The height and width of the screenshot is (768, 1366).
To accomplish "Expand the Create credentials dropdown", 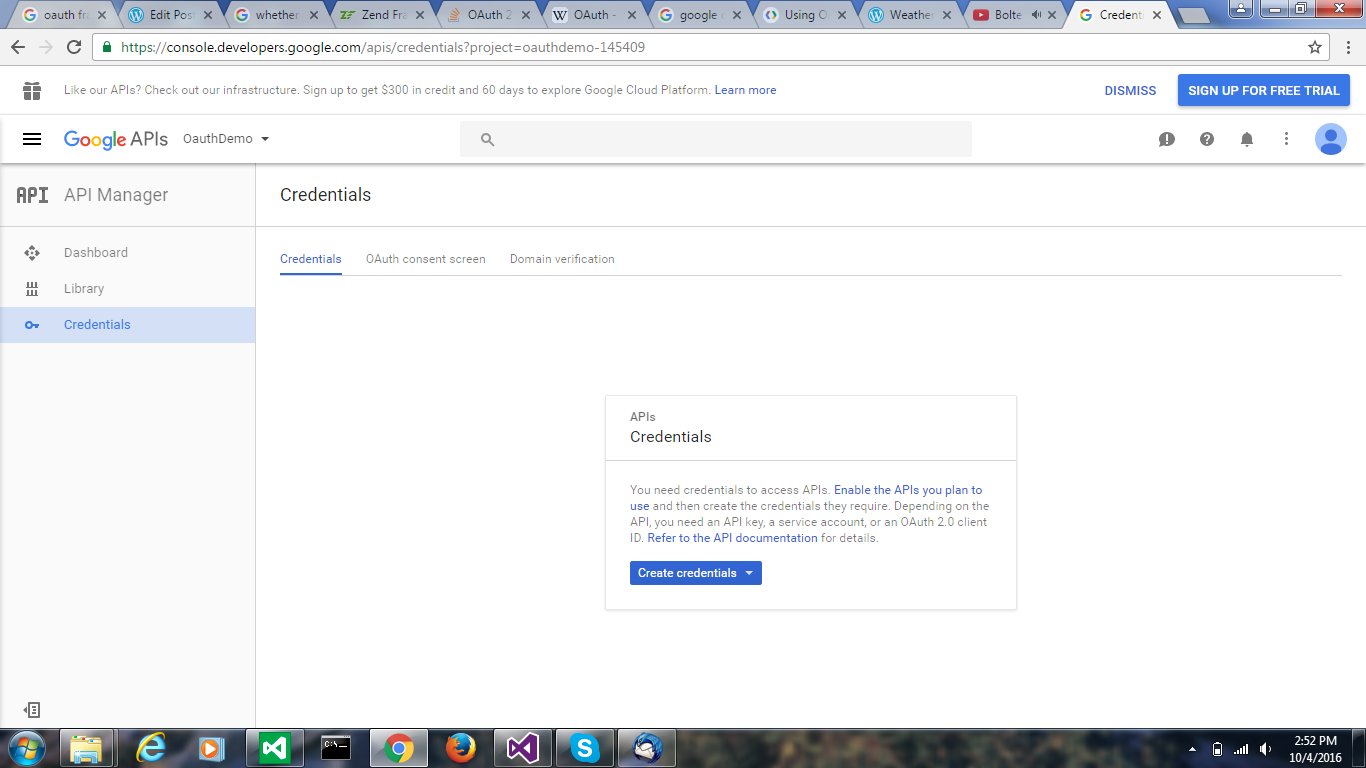I will click(696, 573).
